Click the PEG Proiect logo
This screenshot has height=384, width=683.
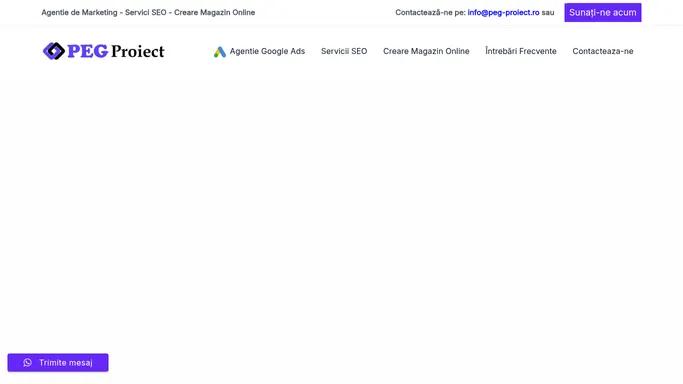104,51
